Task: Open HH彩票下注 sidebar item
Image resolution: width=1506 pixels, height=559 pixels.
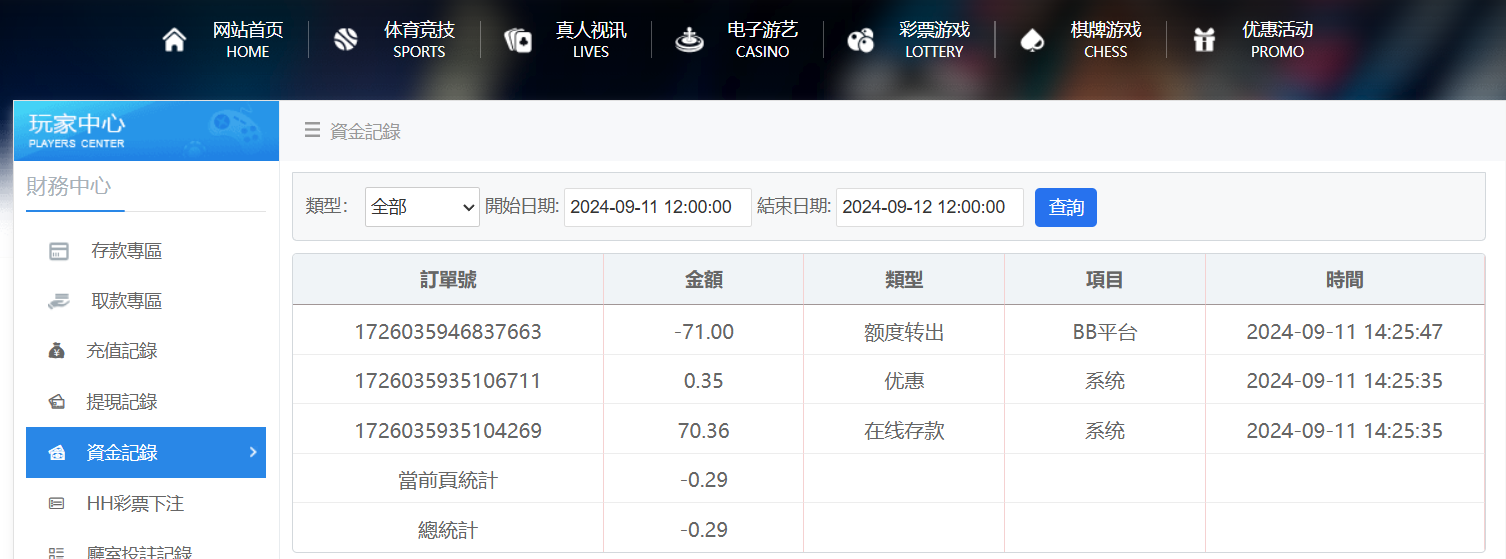Action: pyautogui.click(x=135, y=504)
